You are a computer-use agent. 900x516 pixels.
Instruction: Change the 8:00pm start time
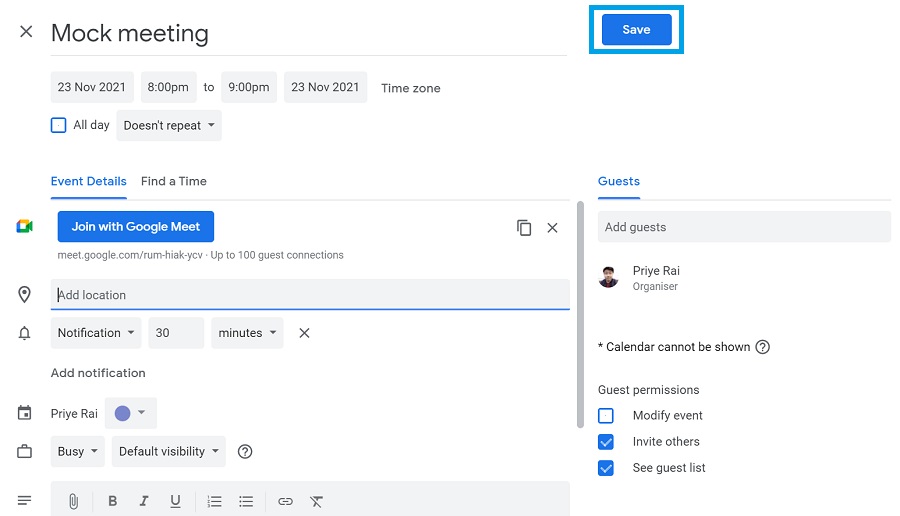pos(168,87)
